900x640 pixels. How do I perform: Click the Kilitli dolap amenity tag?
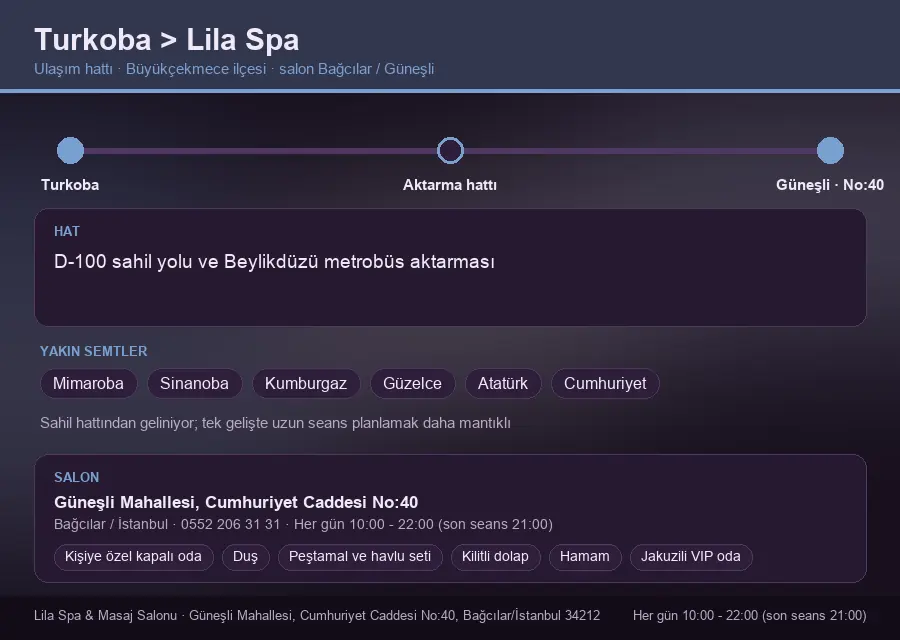495,557
